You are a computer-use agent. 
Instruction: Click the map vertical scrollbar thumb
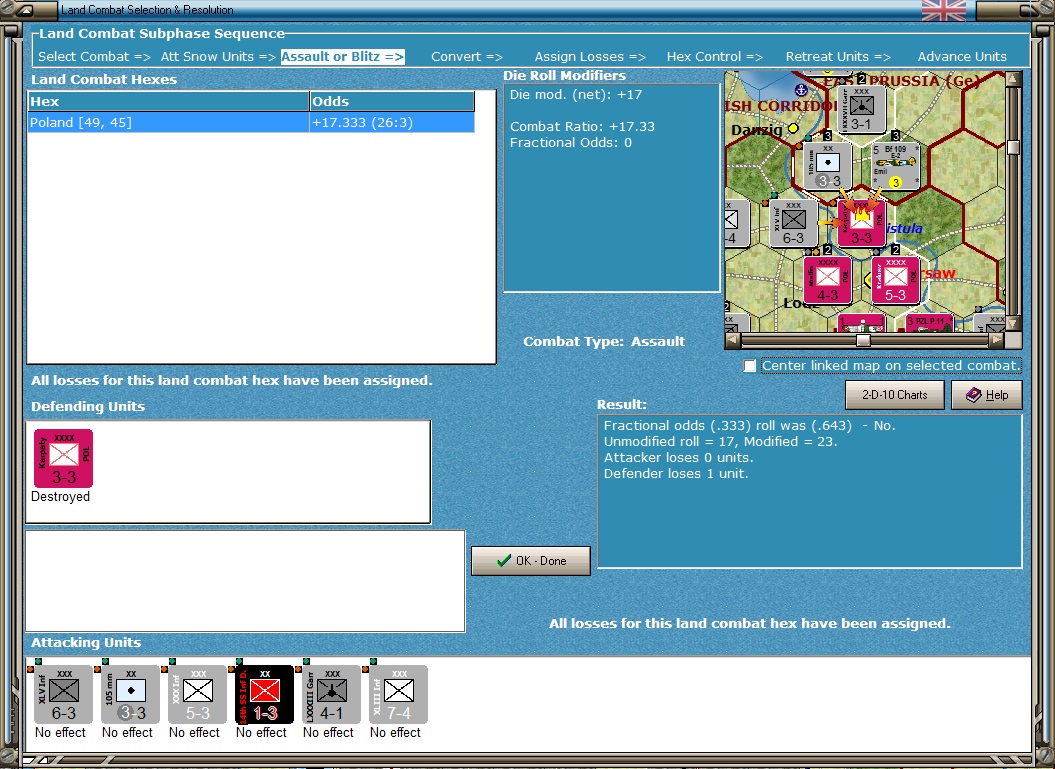pos(1014,147)
